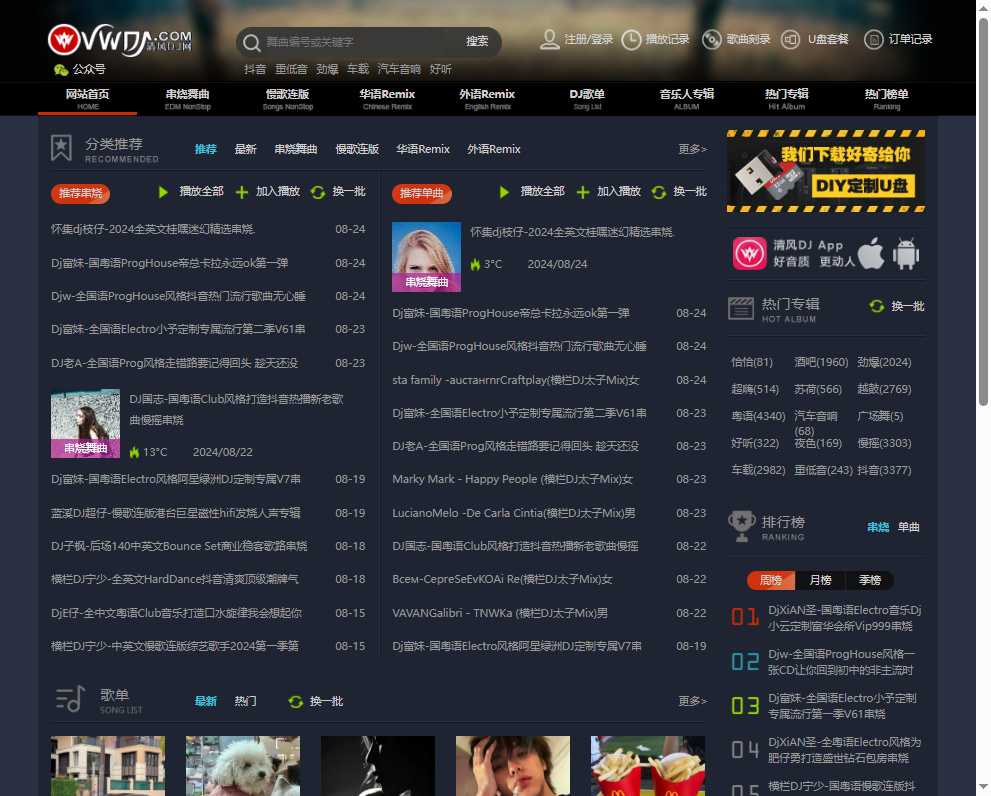Open the 播放记录 play history icon
Image resolution: width=991 pixels, height=796 pixels.
coord(630,39)
